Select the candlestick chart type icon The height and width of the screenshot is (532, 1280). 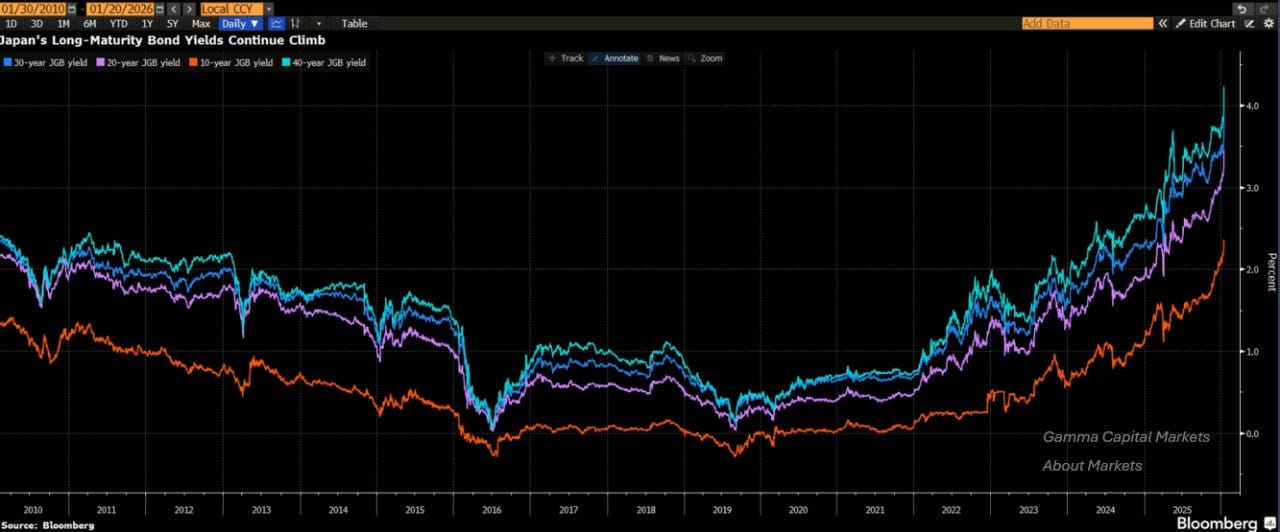(x=295, y=23)
